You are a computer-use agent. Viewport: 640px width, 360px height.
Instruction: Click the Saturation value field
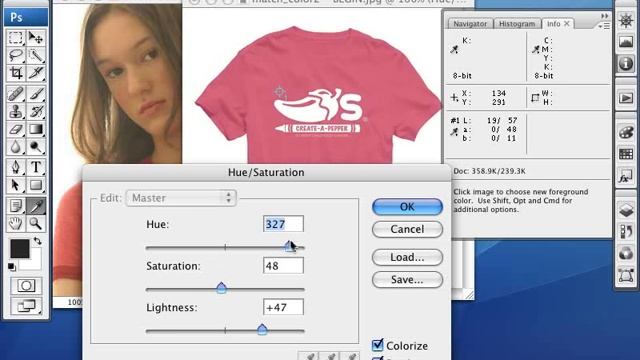pos(283,266)
